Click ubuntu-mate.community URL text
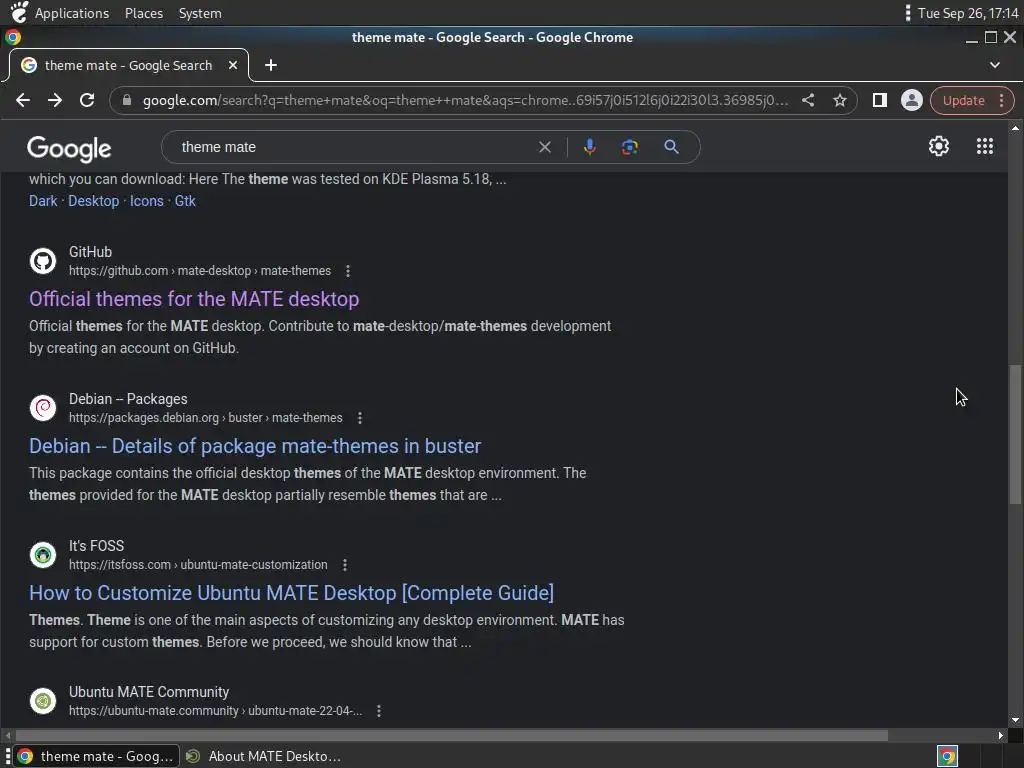The width and height of the screenshot is (1024, 768). (x=216, y=711)
